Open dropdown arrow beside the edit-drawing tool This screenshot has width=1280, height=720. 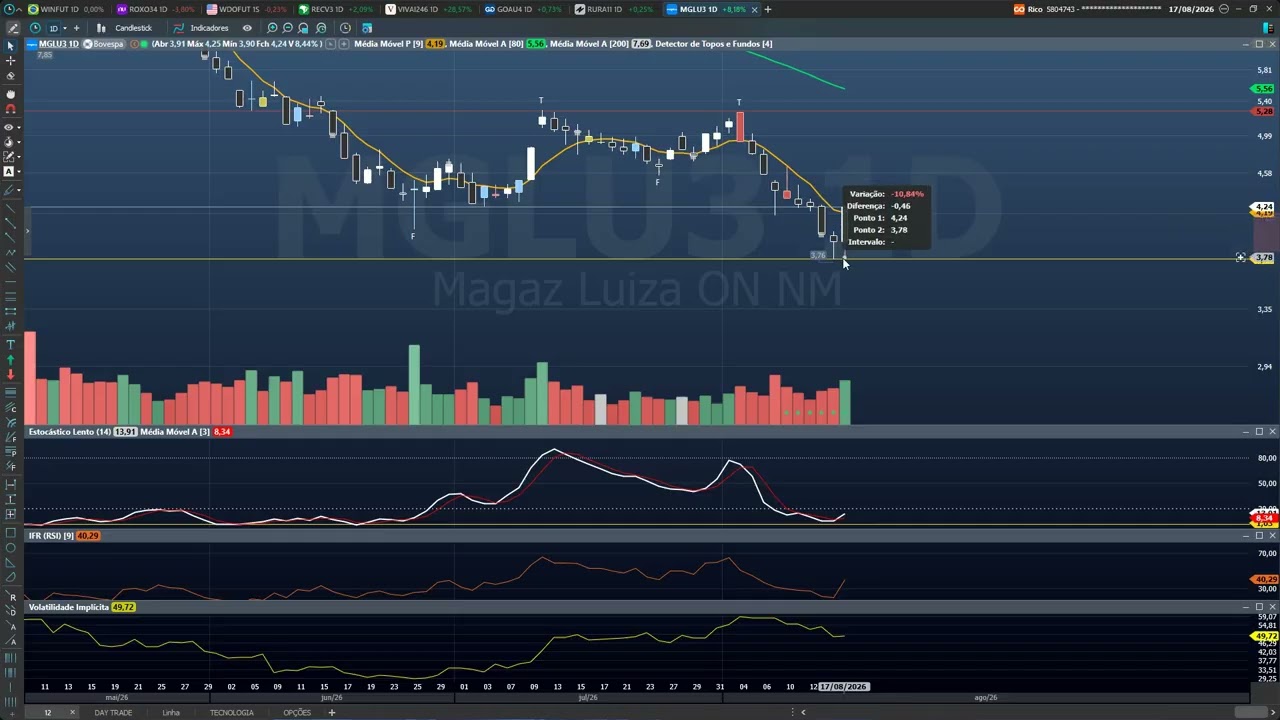click(x=19, y=156)
